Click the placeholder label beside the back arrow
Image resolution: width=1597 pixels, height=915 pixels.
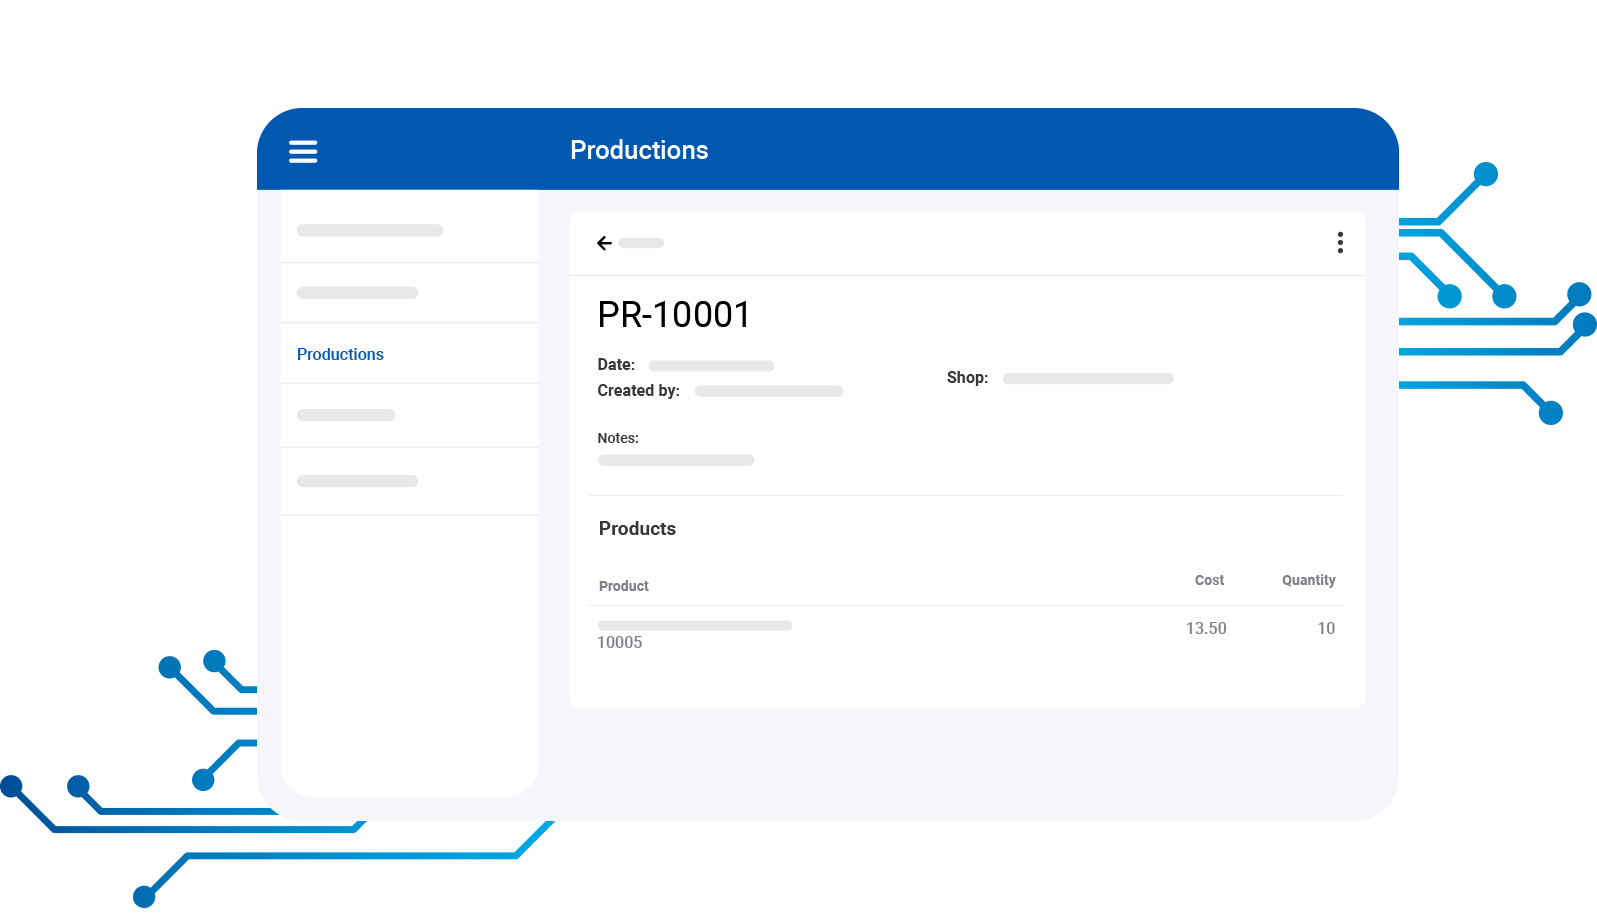point(641,243)
